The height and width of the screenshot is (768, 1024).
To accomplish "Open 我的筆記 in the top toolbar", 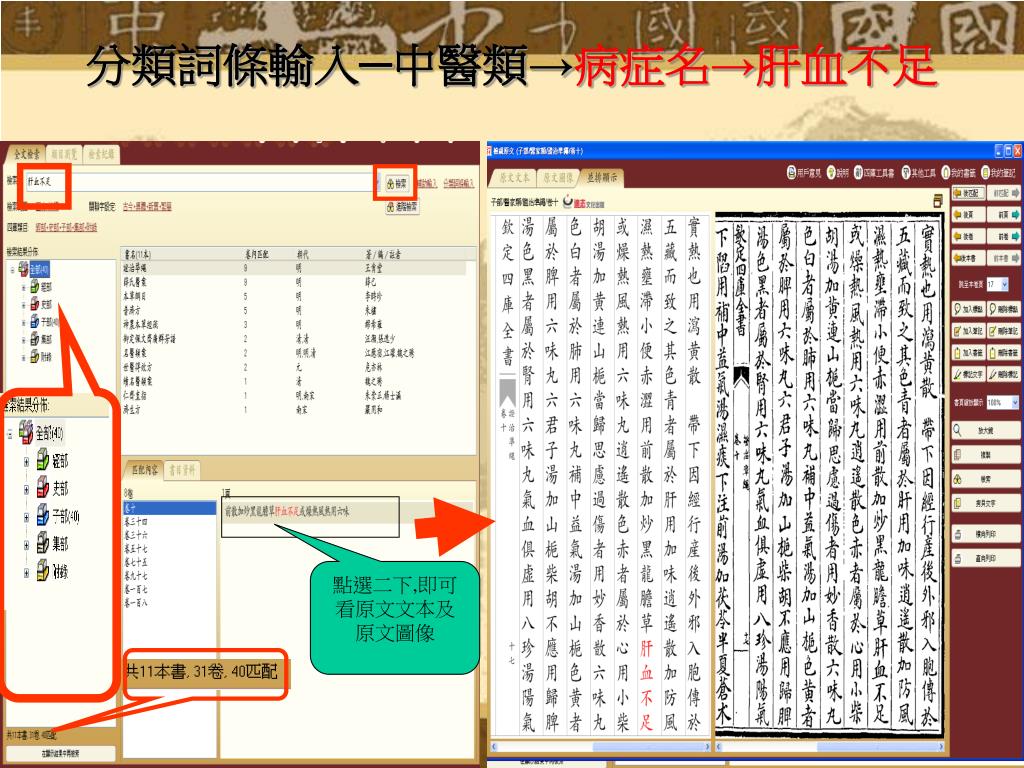I will [999, 172].
